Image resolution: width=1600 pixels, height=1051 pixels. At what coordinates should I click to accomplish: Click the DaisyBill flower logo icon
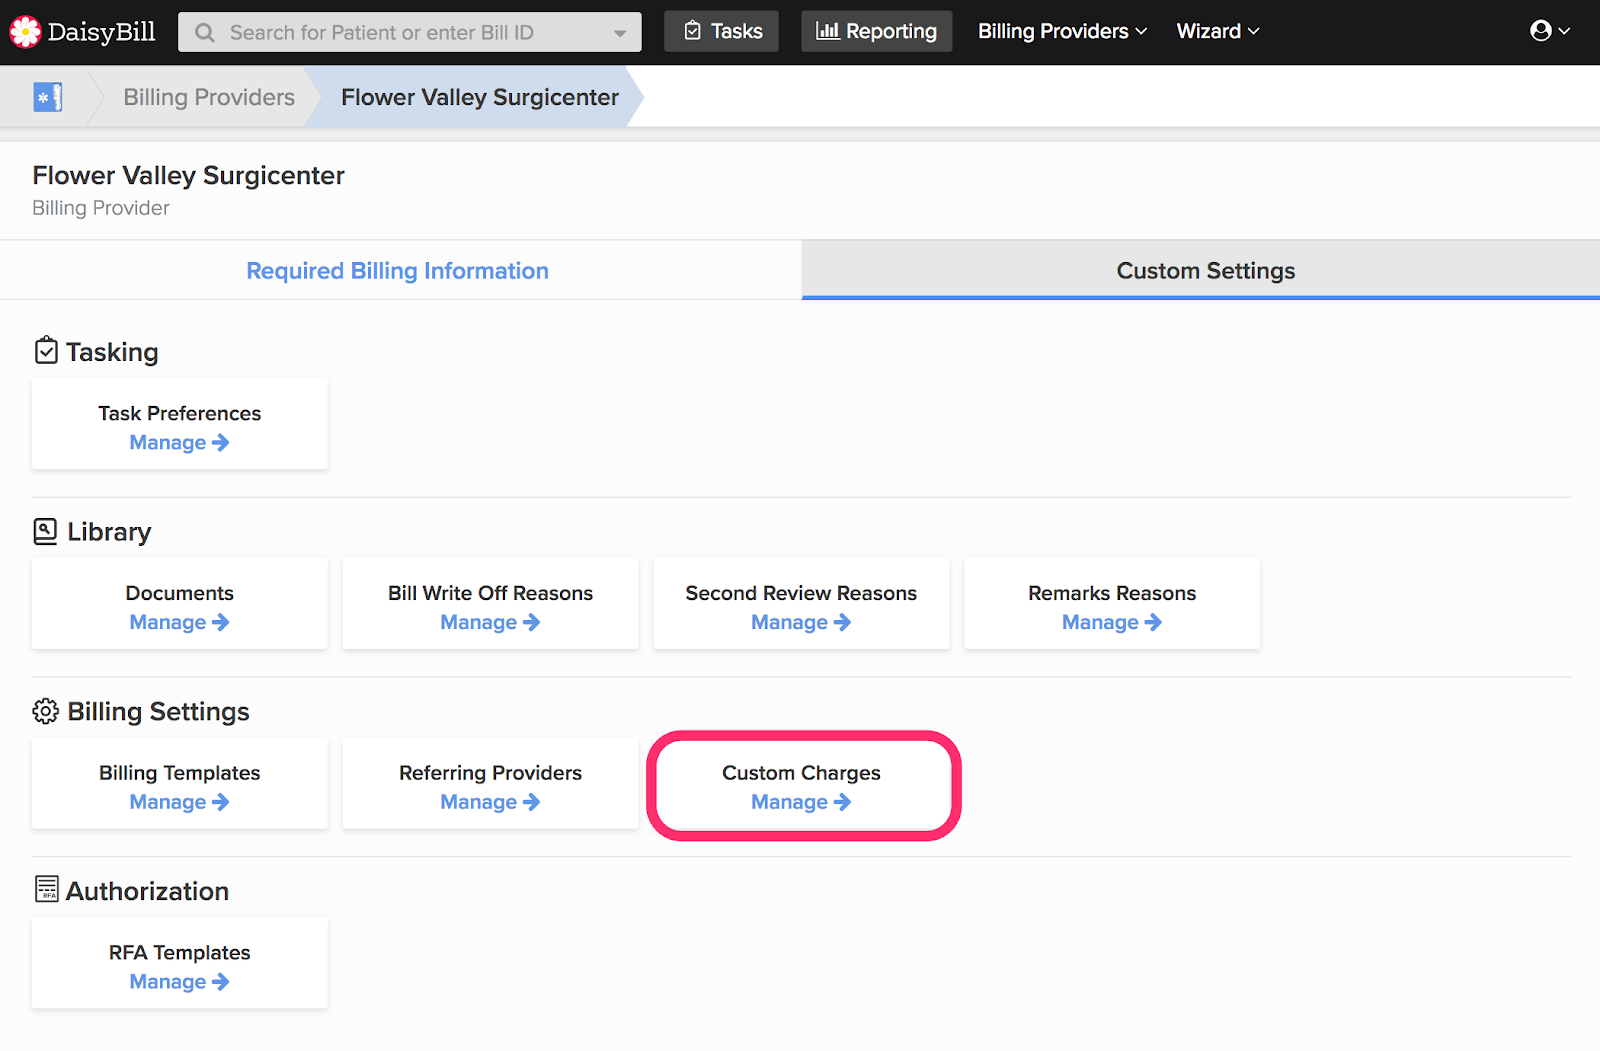[25, 32]
